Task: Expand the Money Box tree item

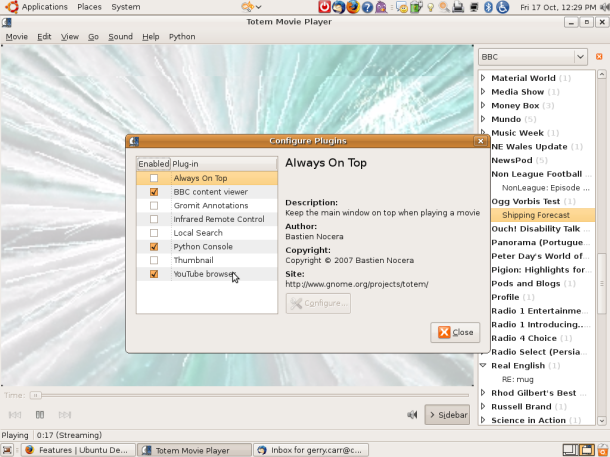Action: click(483, 105)
